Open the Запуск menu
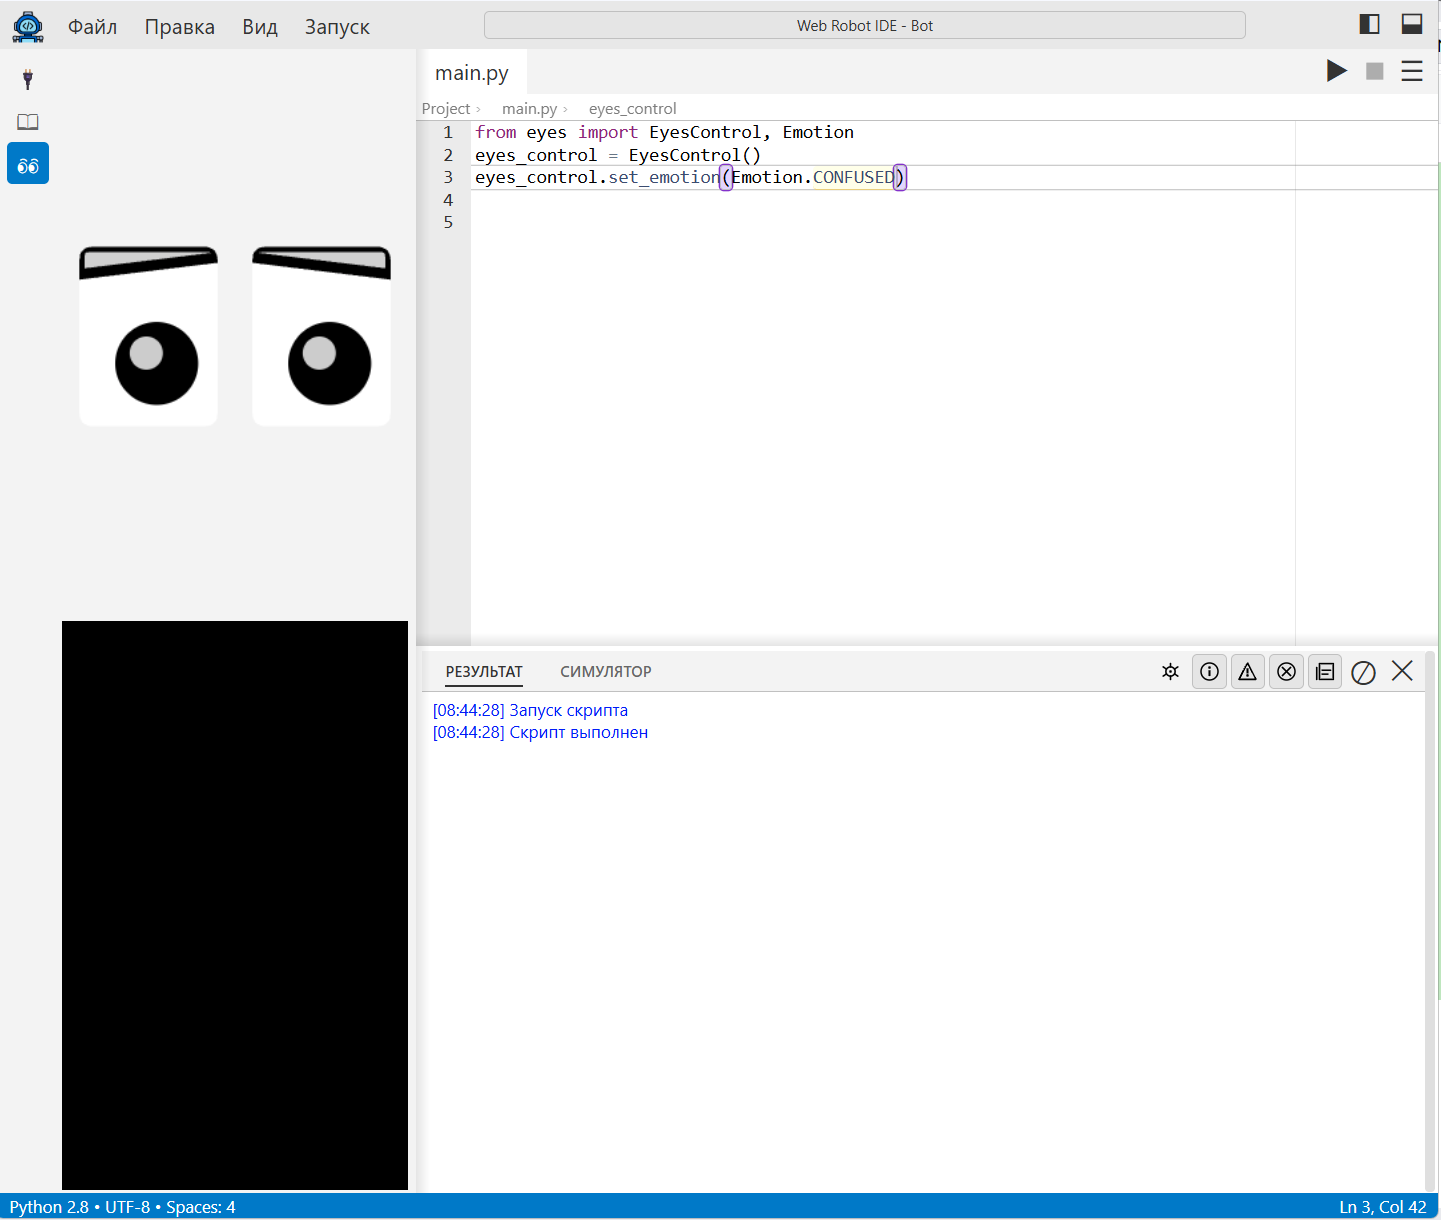Viewport: 1441px width, 1220px height. pyautogui.click(x=337, y=27)
